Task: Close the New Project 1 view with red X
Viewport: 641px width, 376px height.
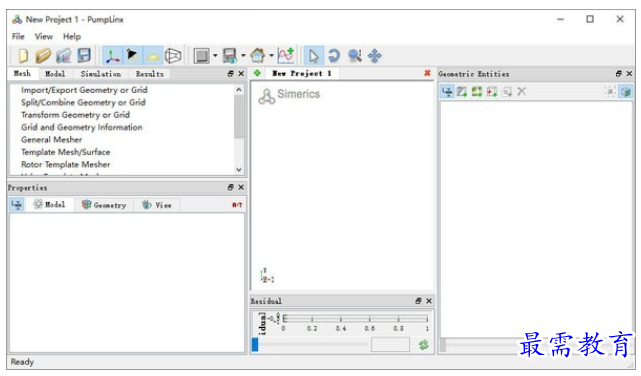Action: pos(427,73)
